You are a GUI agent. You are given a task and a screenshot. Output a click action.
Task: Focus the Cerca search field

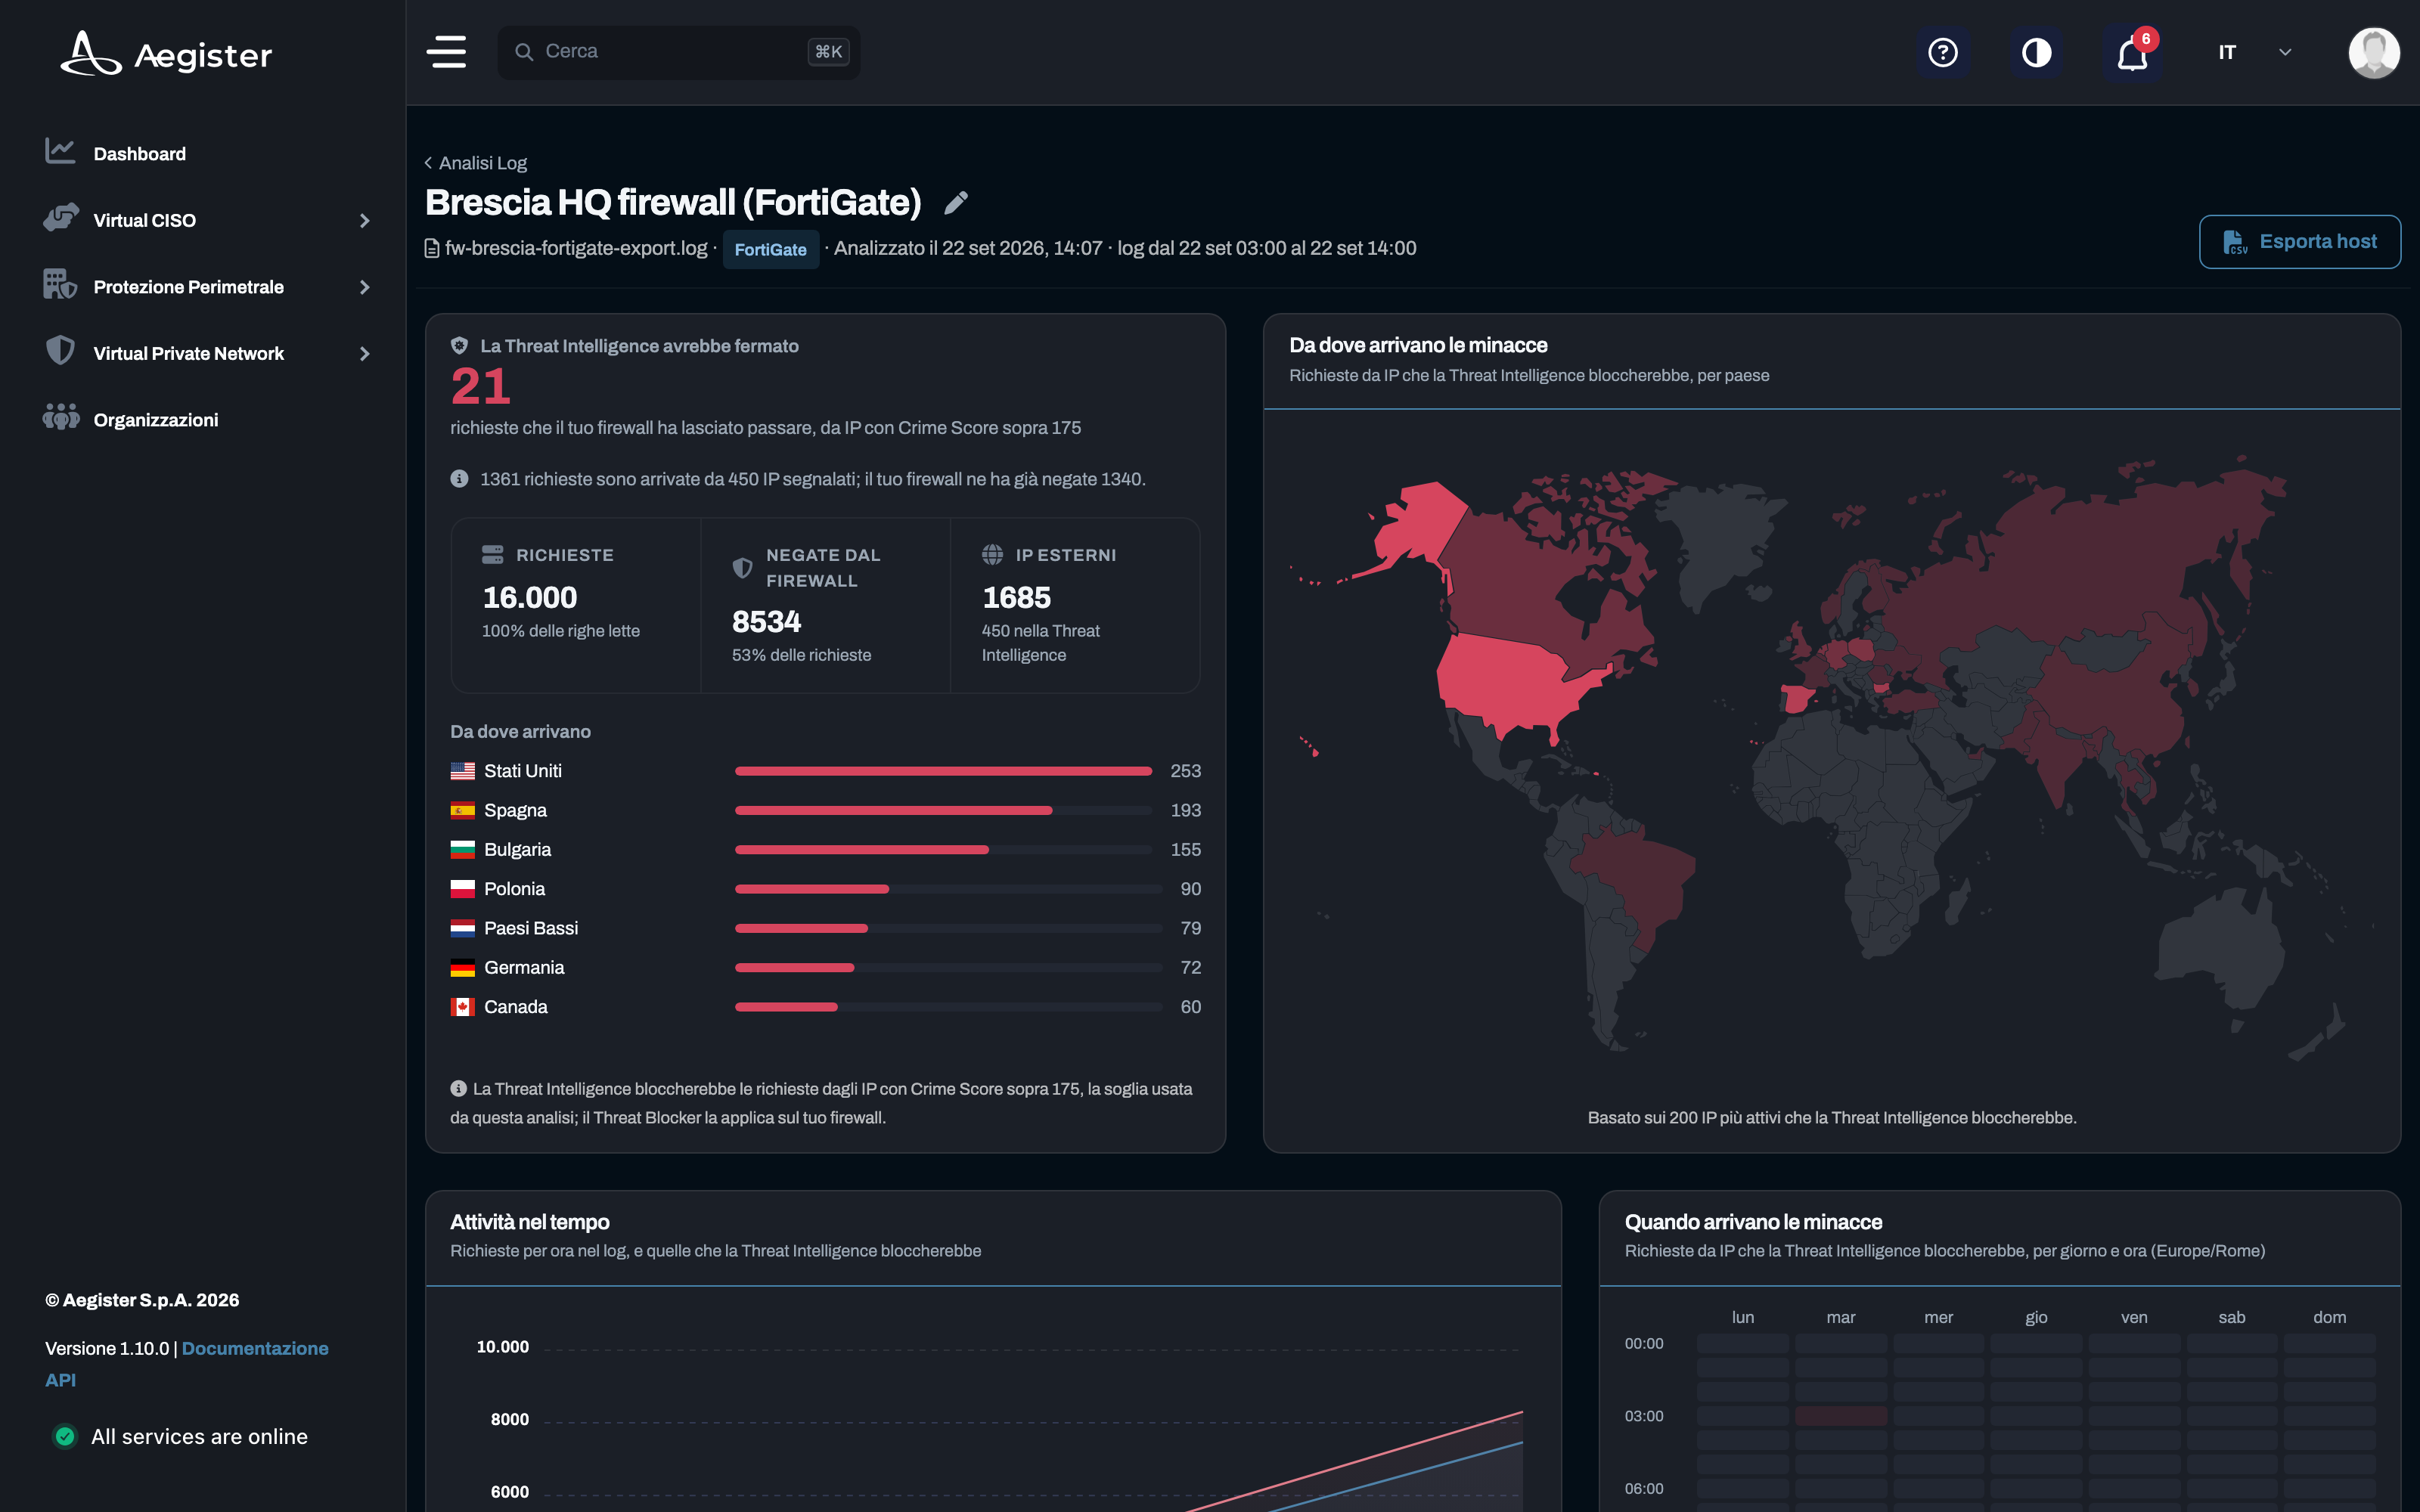pos(679,52)
